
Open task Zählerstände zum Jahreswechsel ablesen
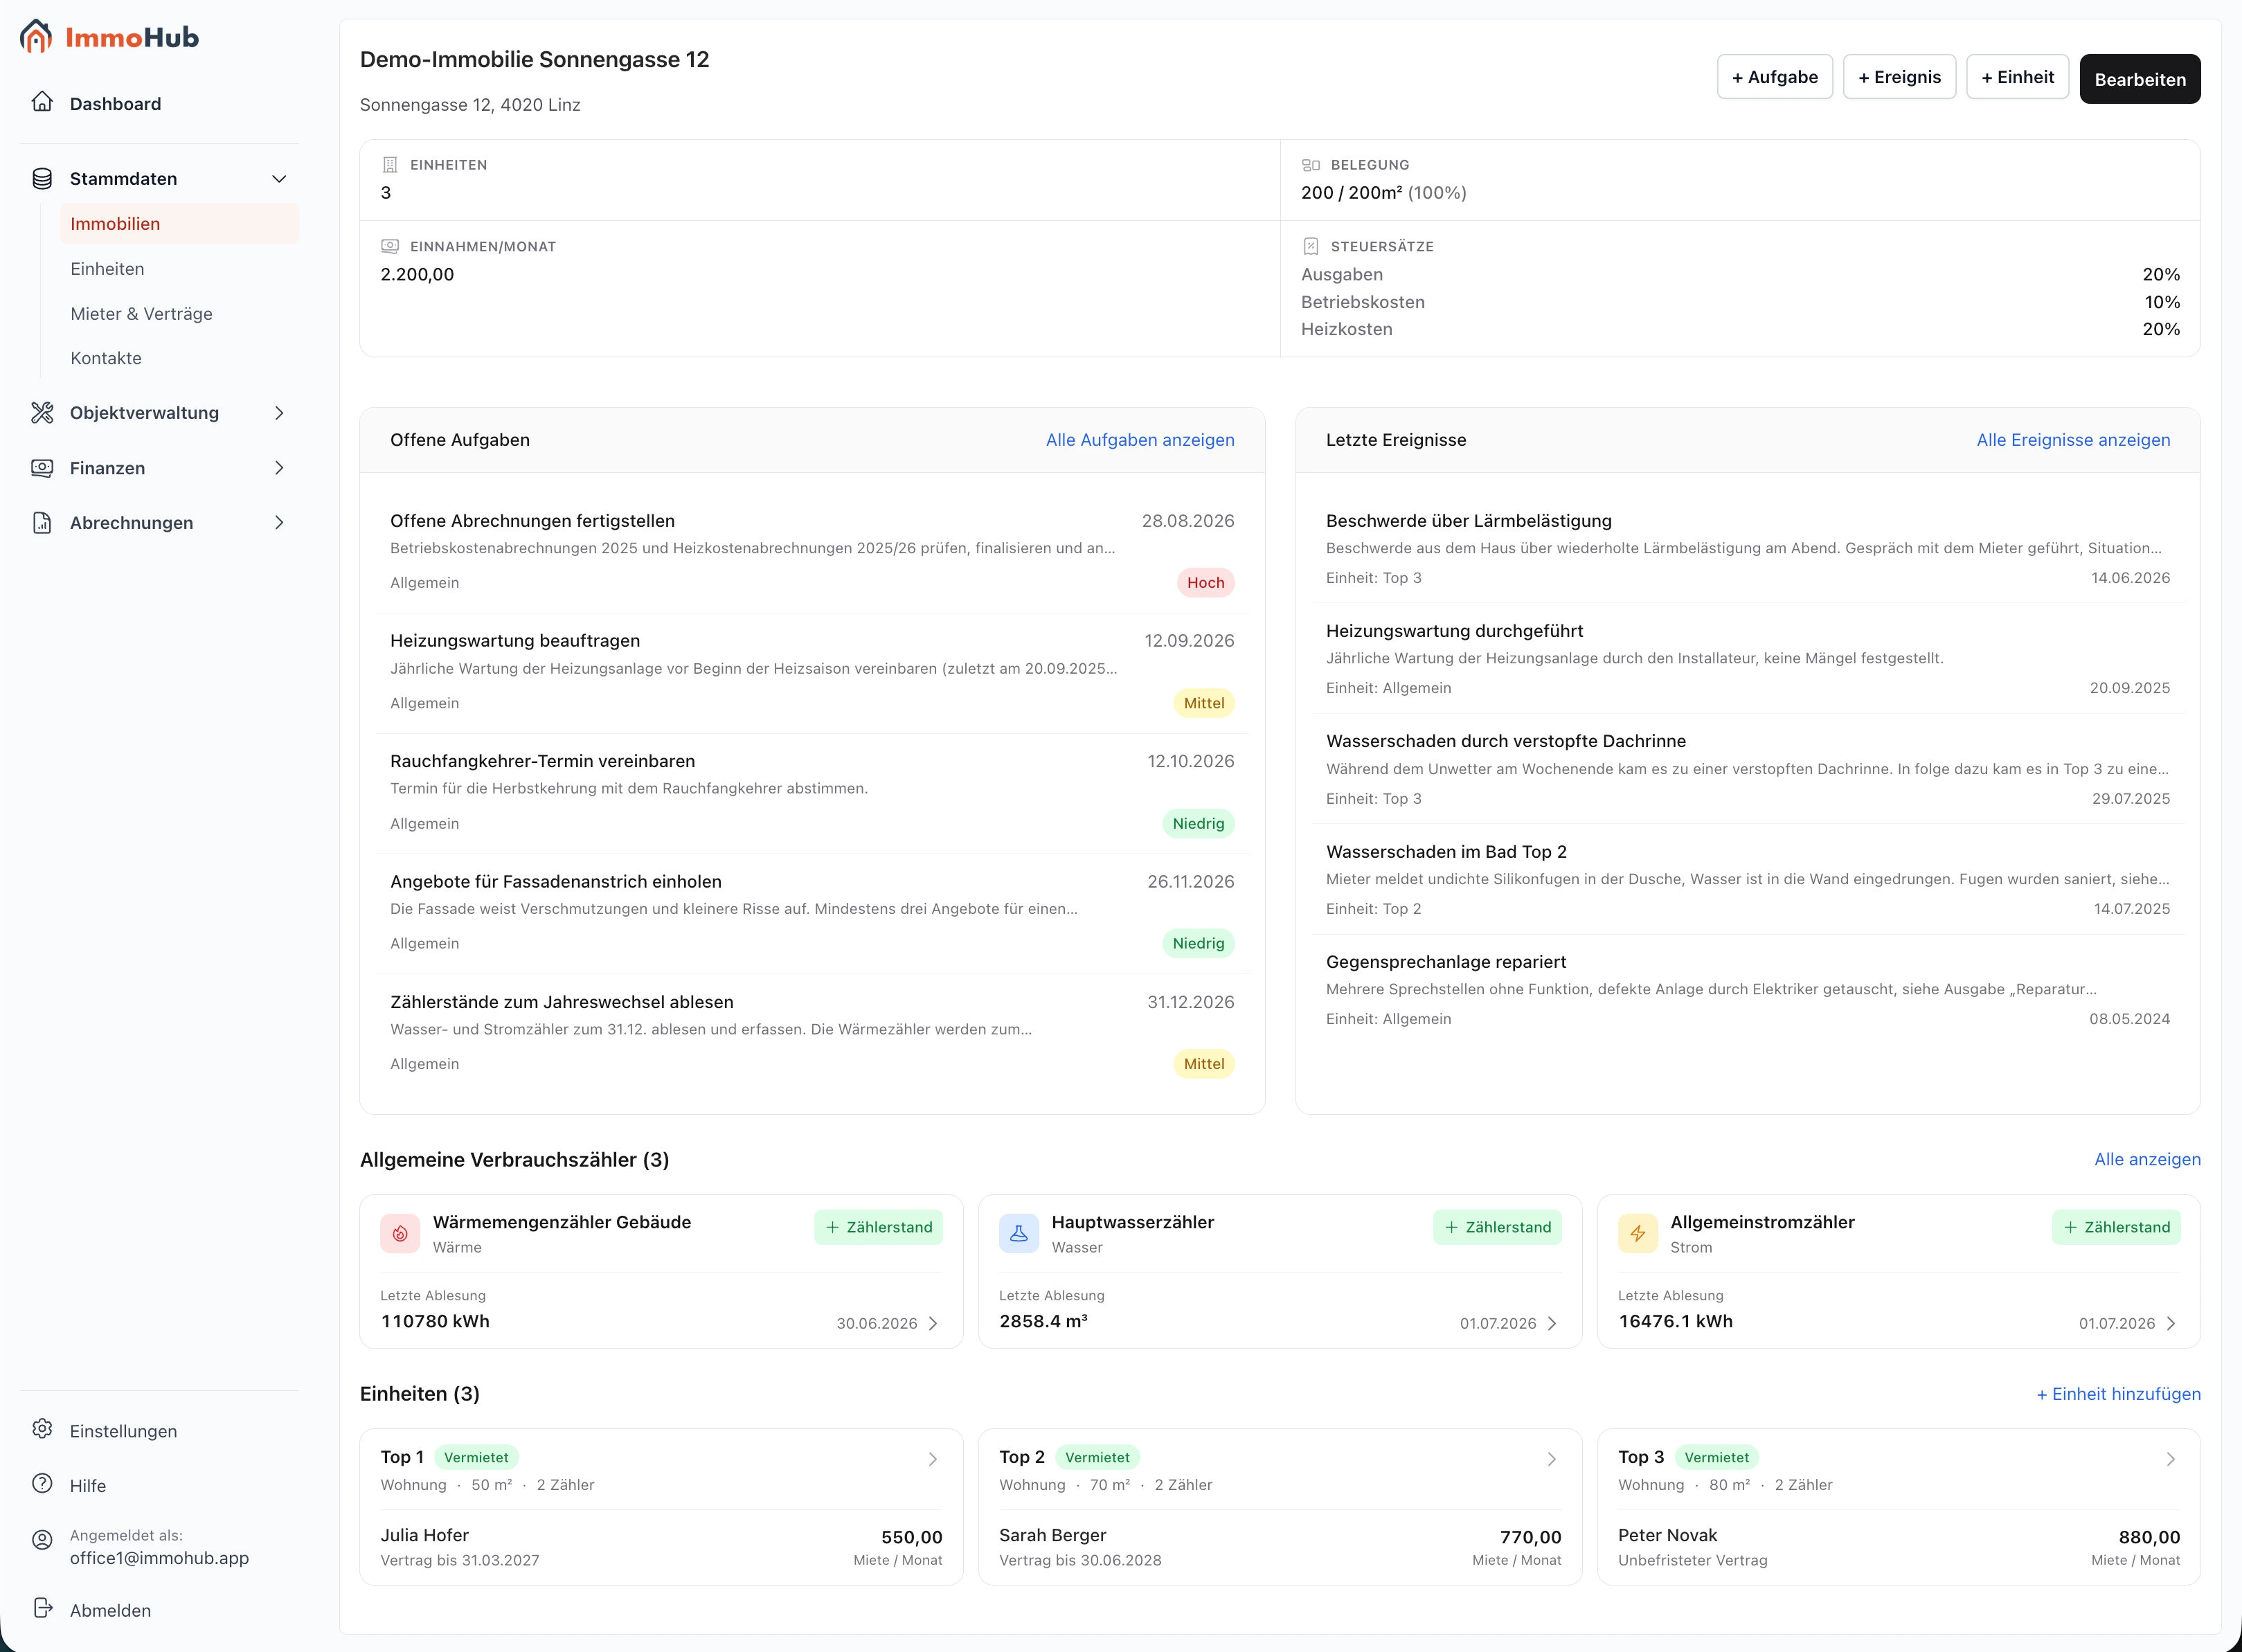(x=812, y=1033)
